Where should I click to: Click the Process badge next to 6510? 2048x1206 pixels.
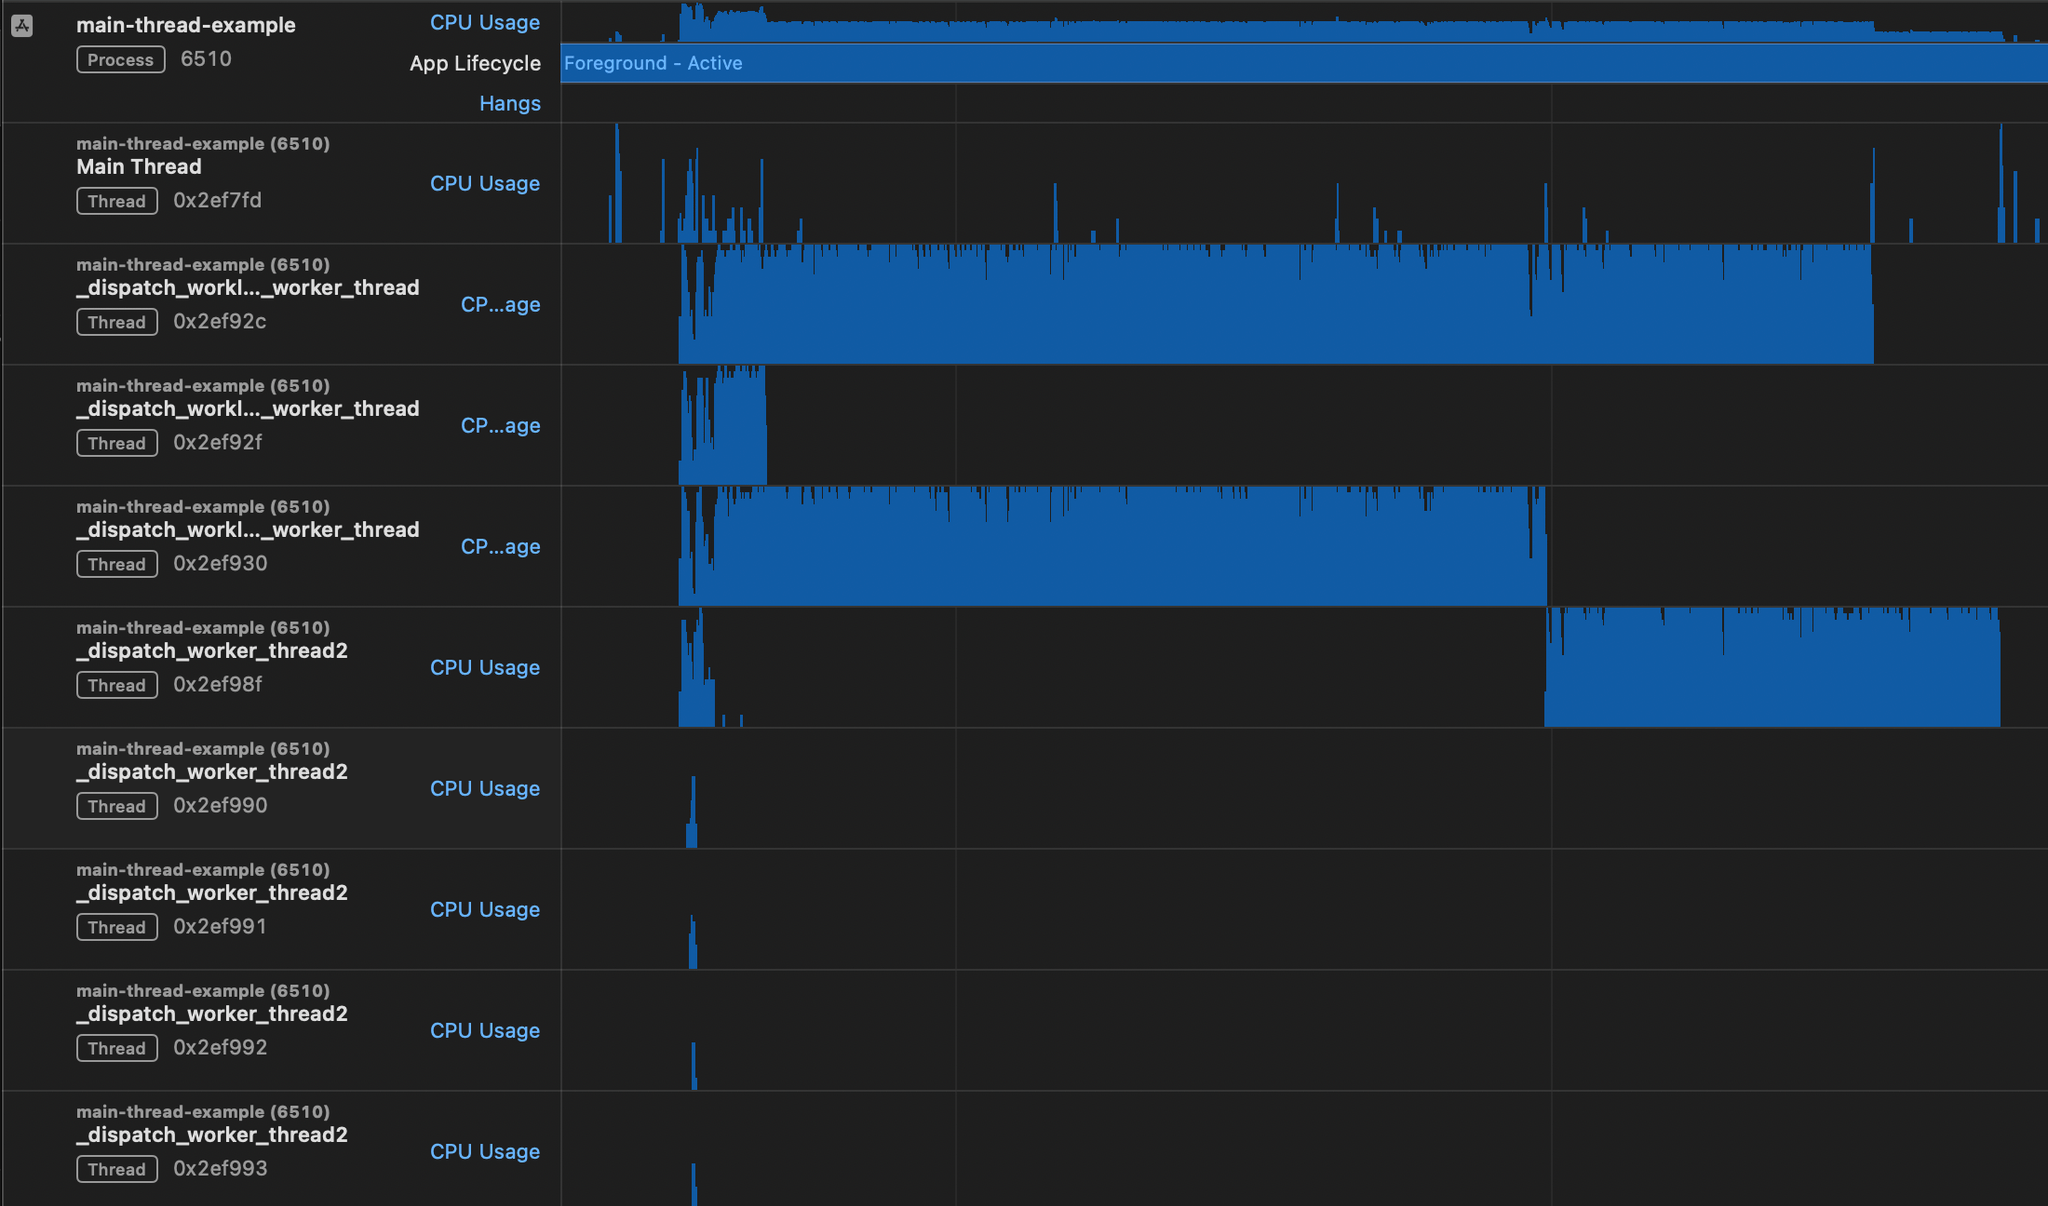(120, 59)
